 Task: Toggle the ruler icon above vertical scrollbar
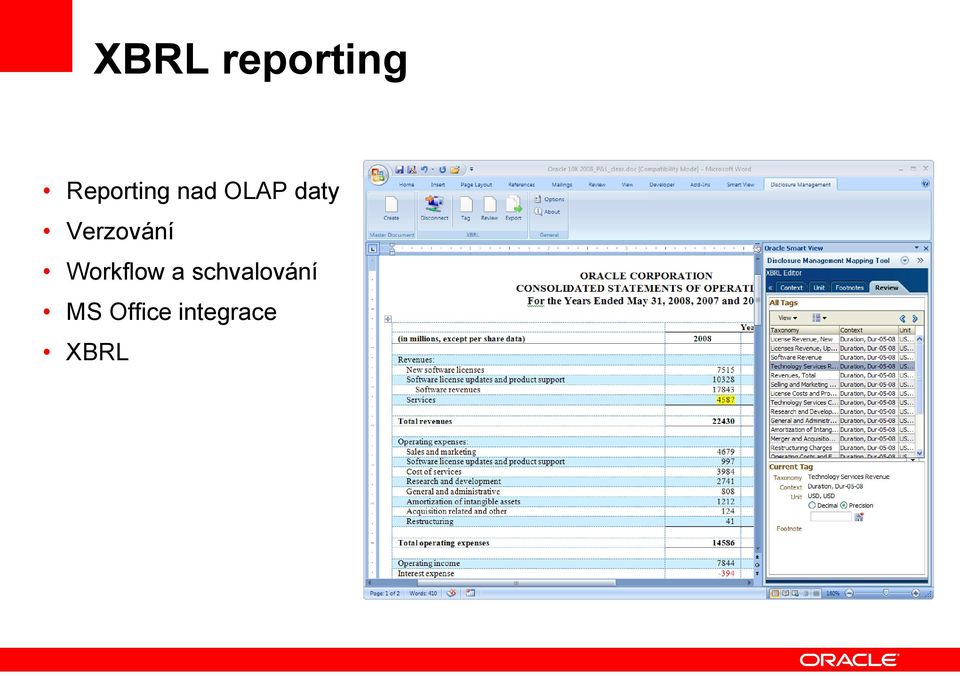tap(757, 249)
